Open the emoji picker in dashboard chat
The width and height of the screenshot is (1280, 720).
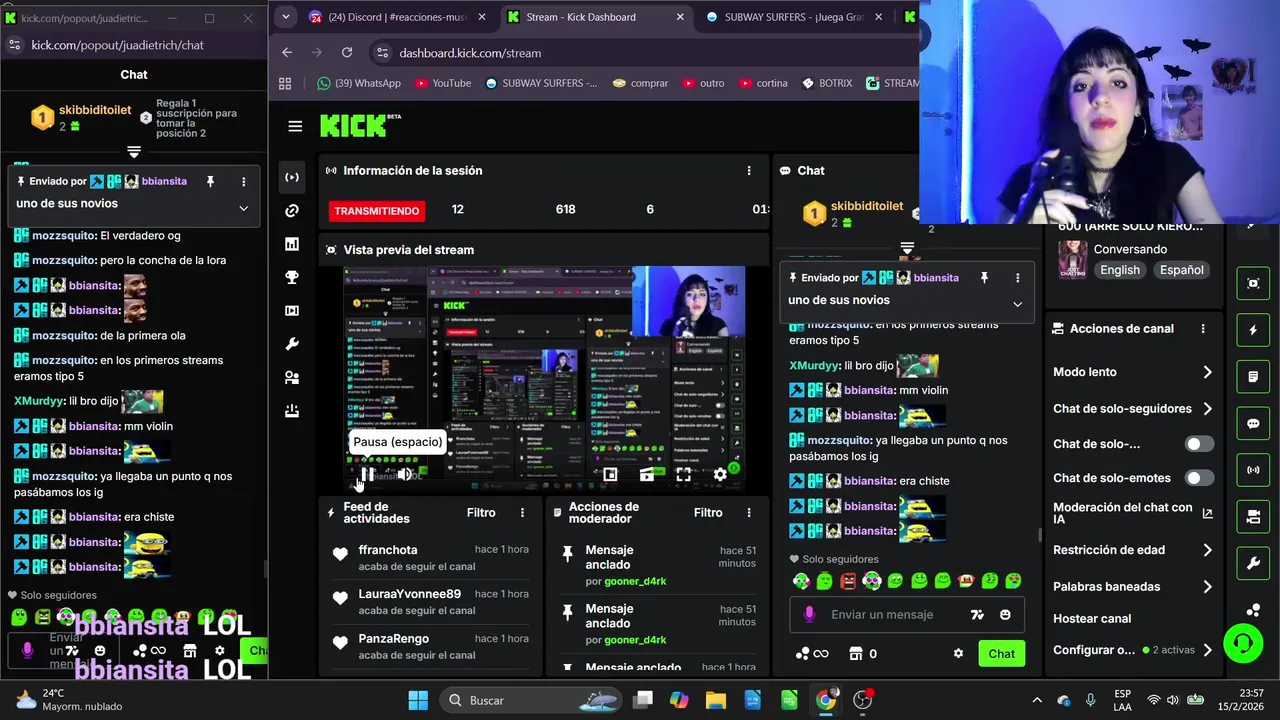click(x=1005, y=615)
